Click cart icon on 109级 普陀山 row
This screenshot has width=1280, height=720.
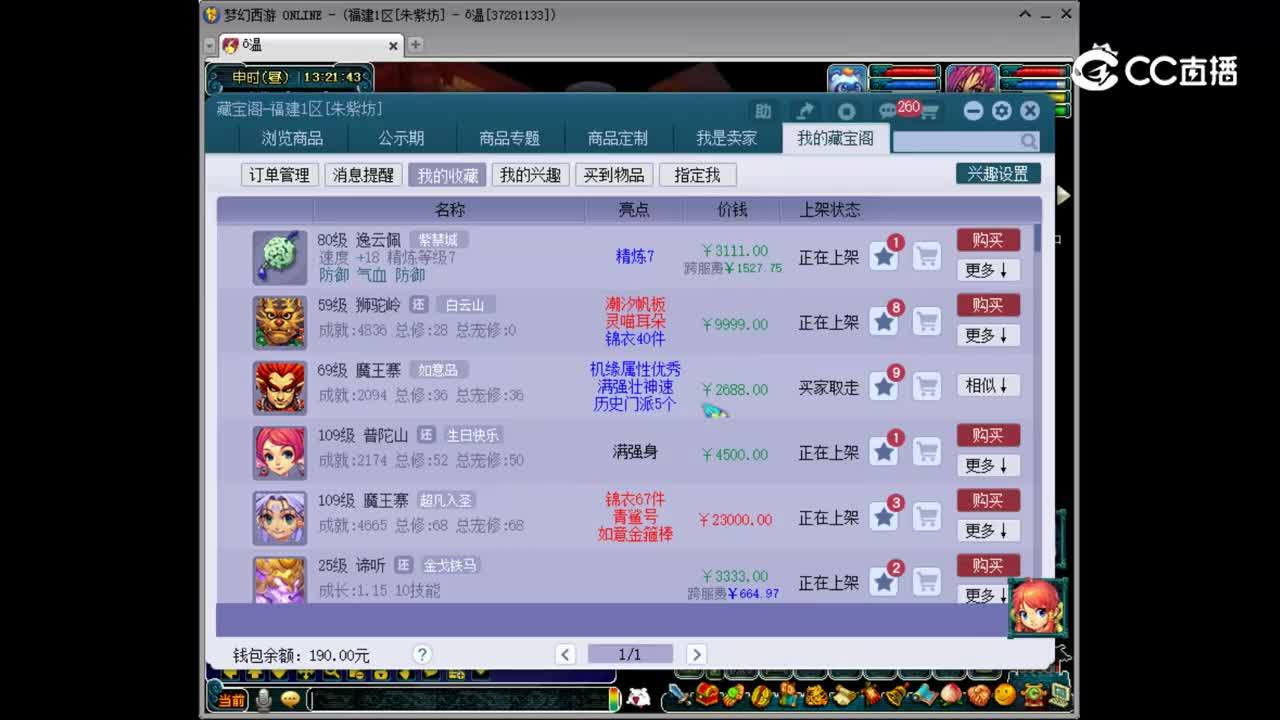click(x=927, y=452)
